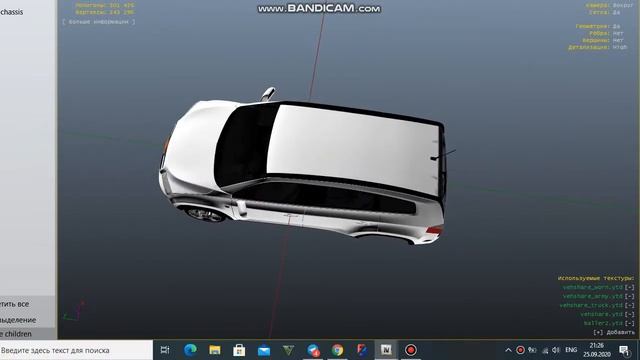Switch to the active ZModeler-style app on the taskbar

(386, 350)
